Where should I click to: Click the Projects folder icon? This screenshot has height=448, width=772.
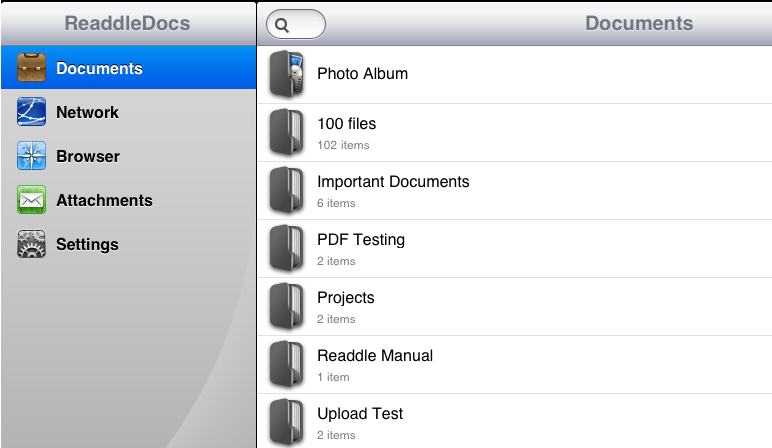287,306
